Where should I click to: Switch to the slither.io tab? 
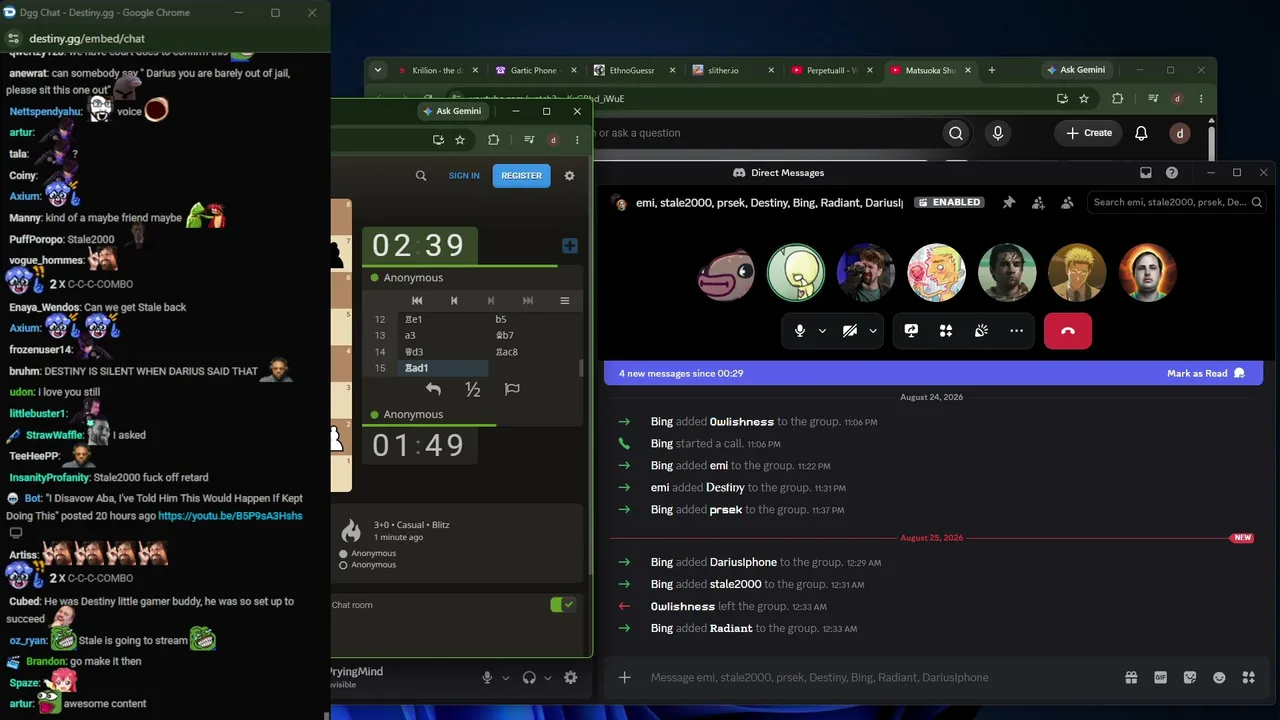(732, 70)
